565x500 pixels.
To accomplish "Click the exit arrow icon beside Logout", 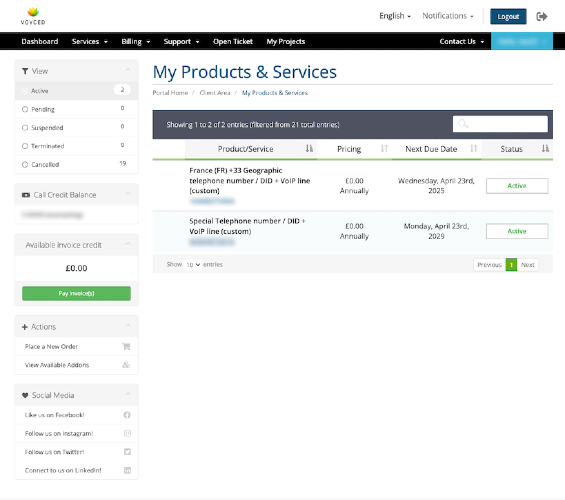I will (542, 17).
